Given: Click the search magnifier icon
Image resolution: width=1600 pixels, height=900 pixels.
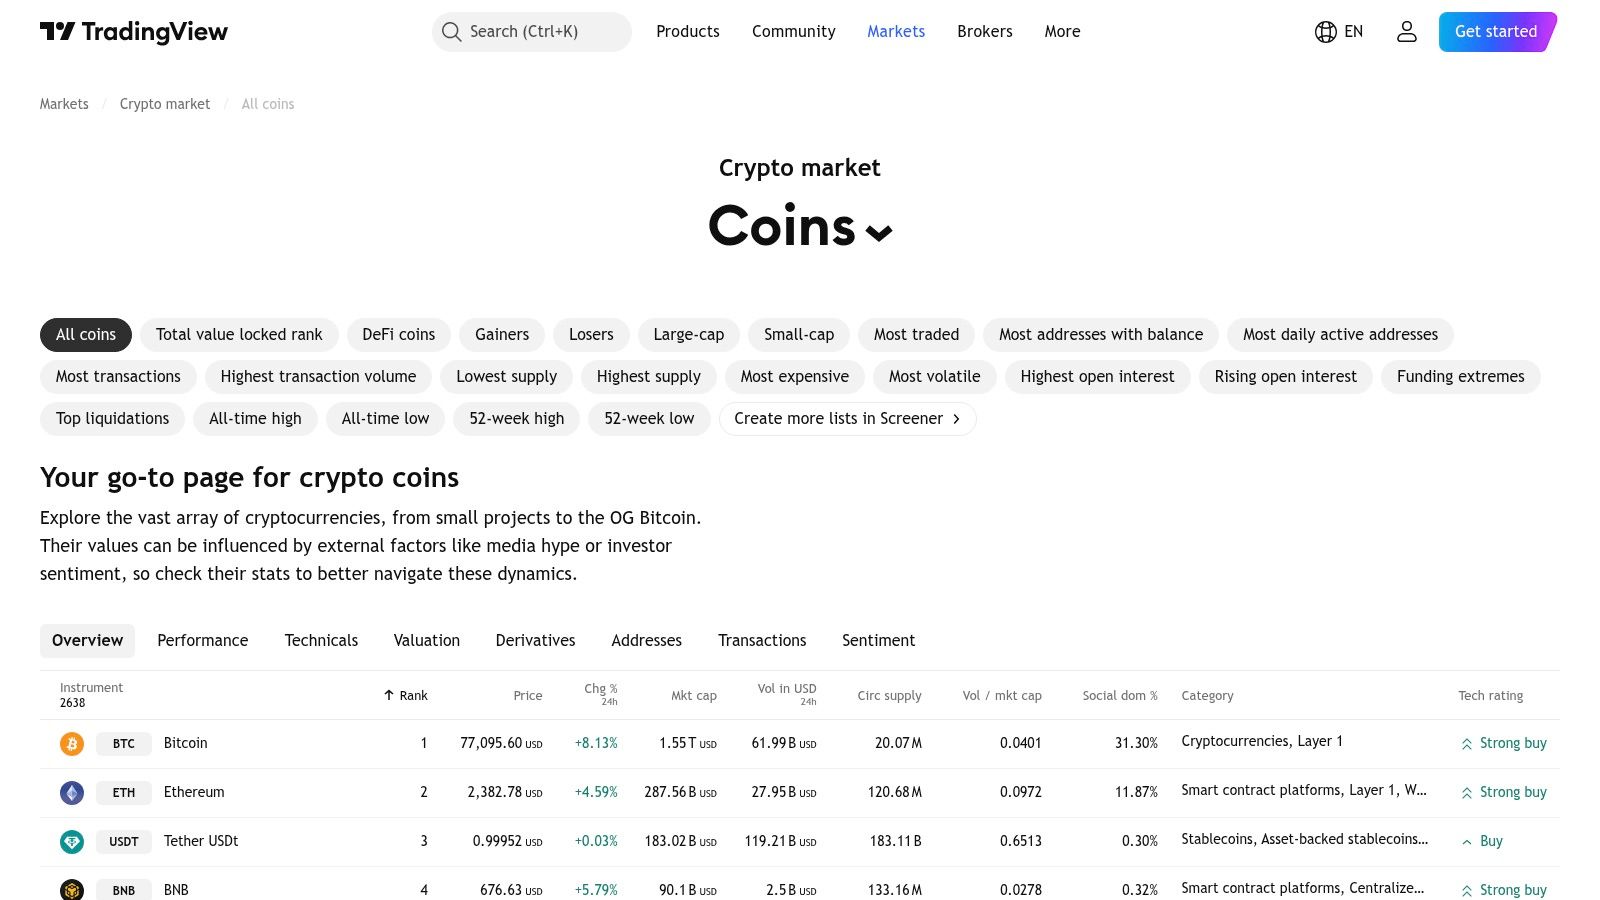Looking at the screenshot, I should coord(452,32).
